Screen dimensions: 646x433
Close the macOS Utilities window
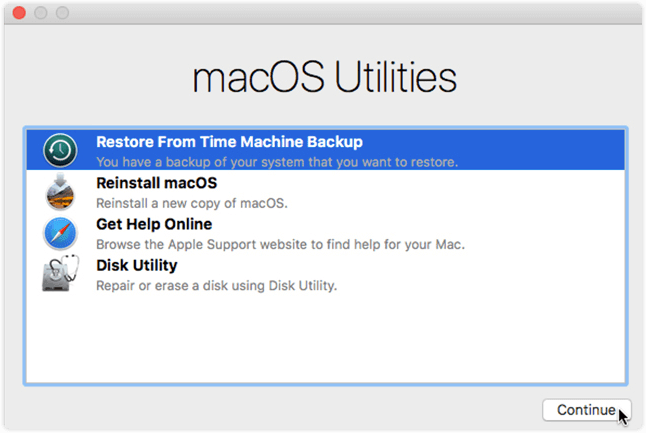click(x=19, y=15)
